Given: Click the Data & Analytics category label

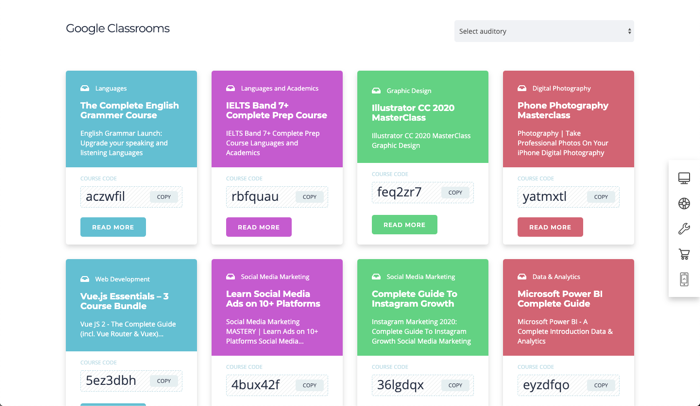Looking at the screenshot, I should [556, 277].
